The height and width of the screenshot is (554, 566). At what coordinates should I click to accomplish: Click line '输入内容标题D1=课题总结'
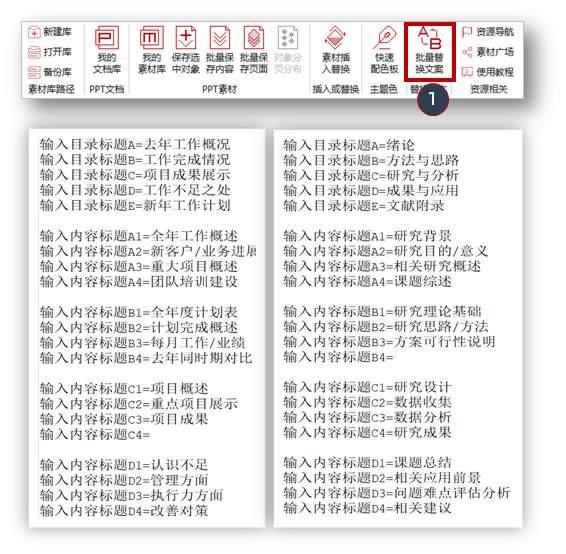(367, 462)
